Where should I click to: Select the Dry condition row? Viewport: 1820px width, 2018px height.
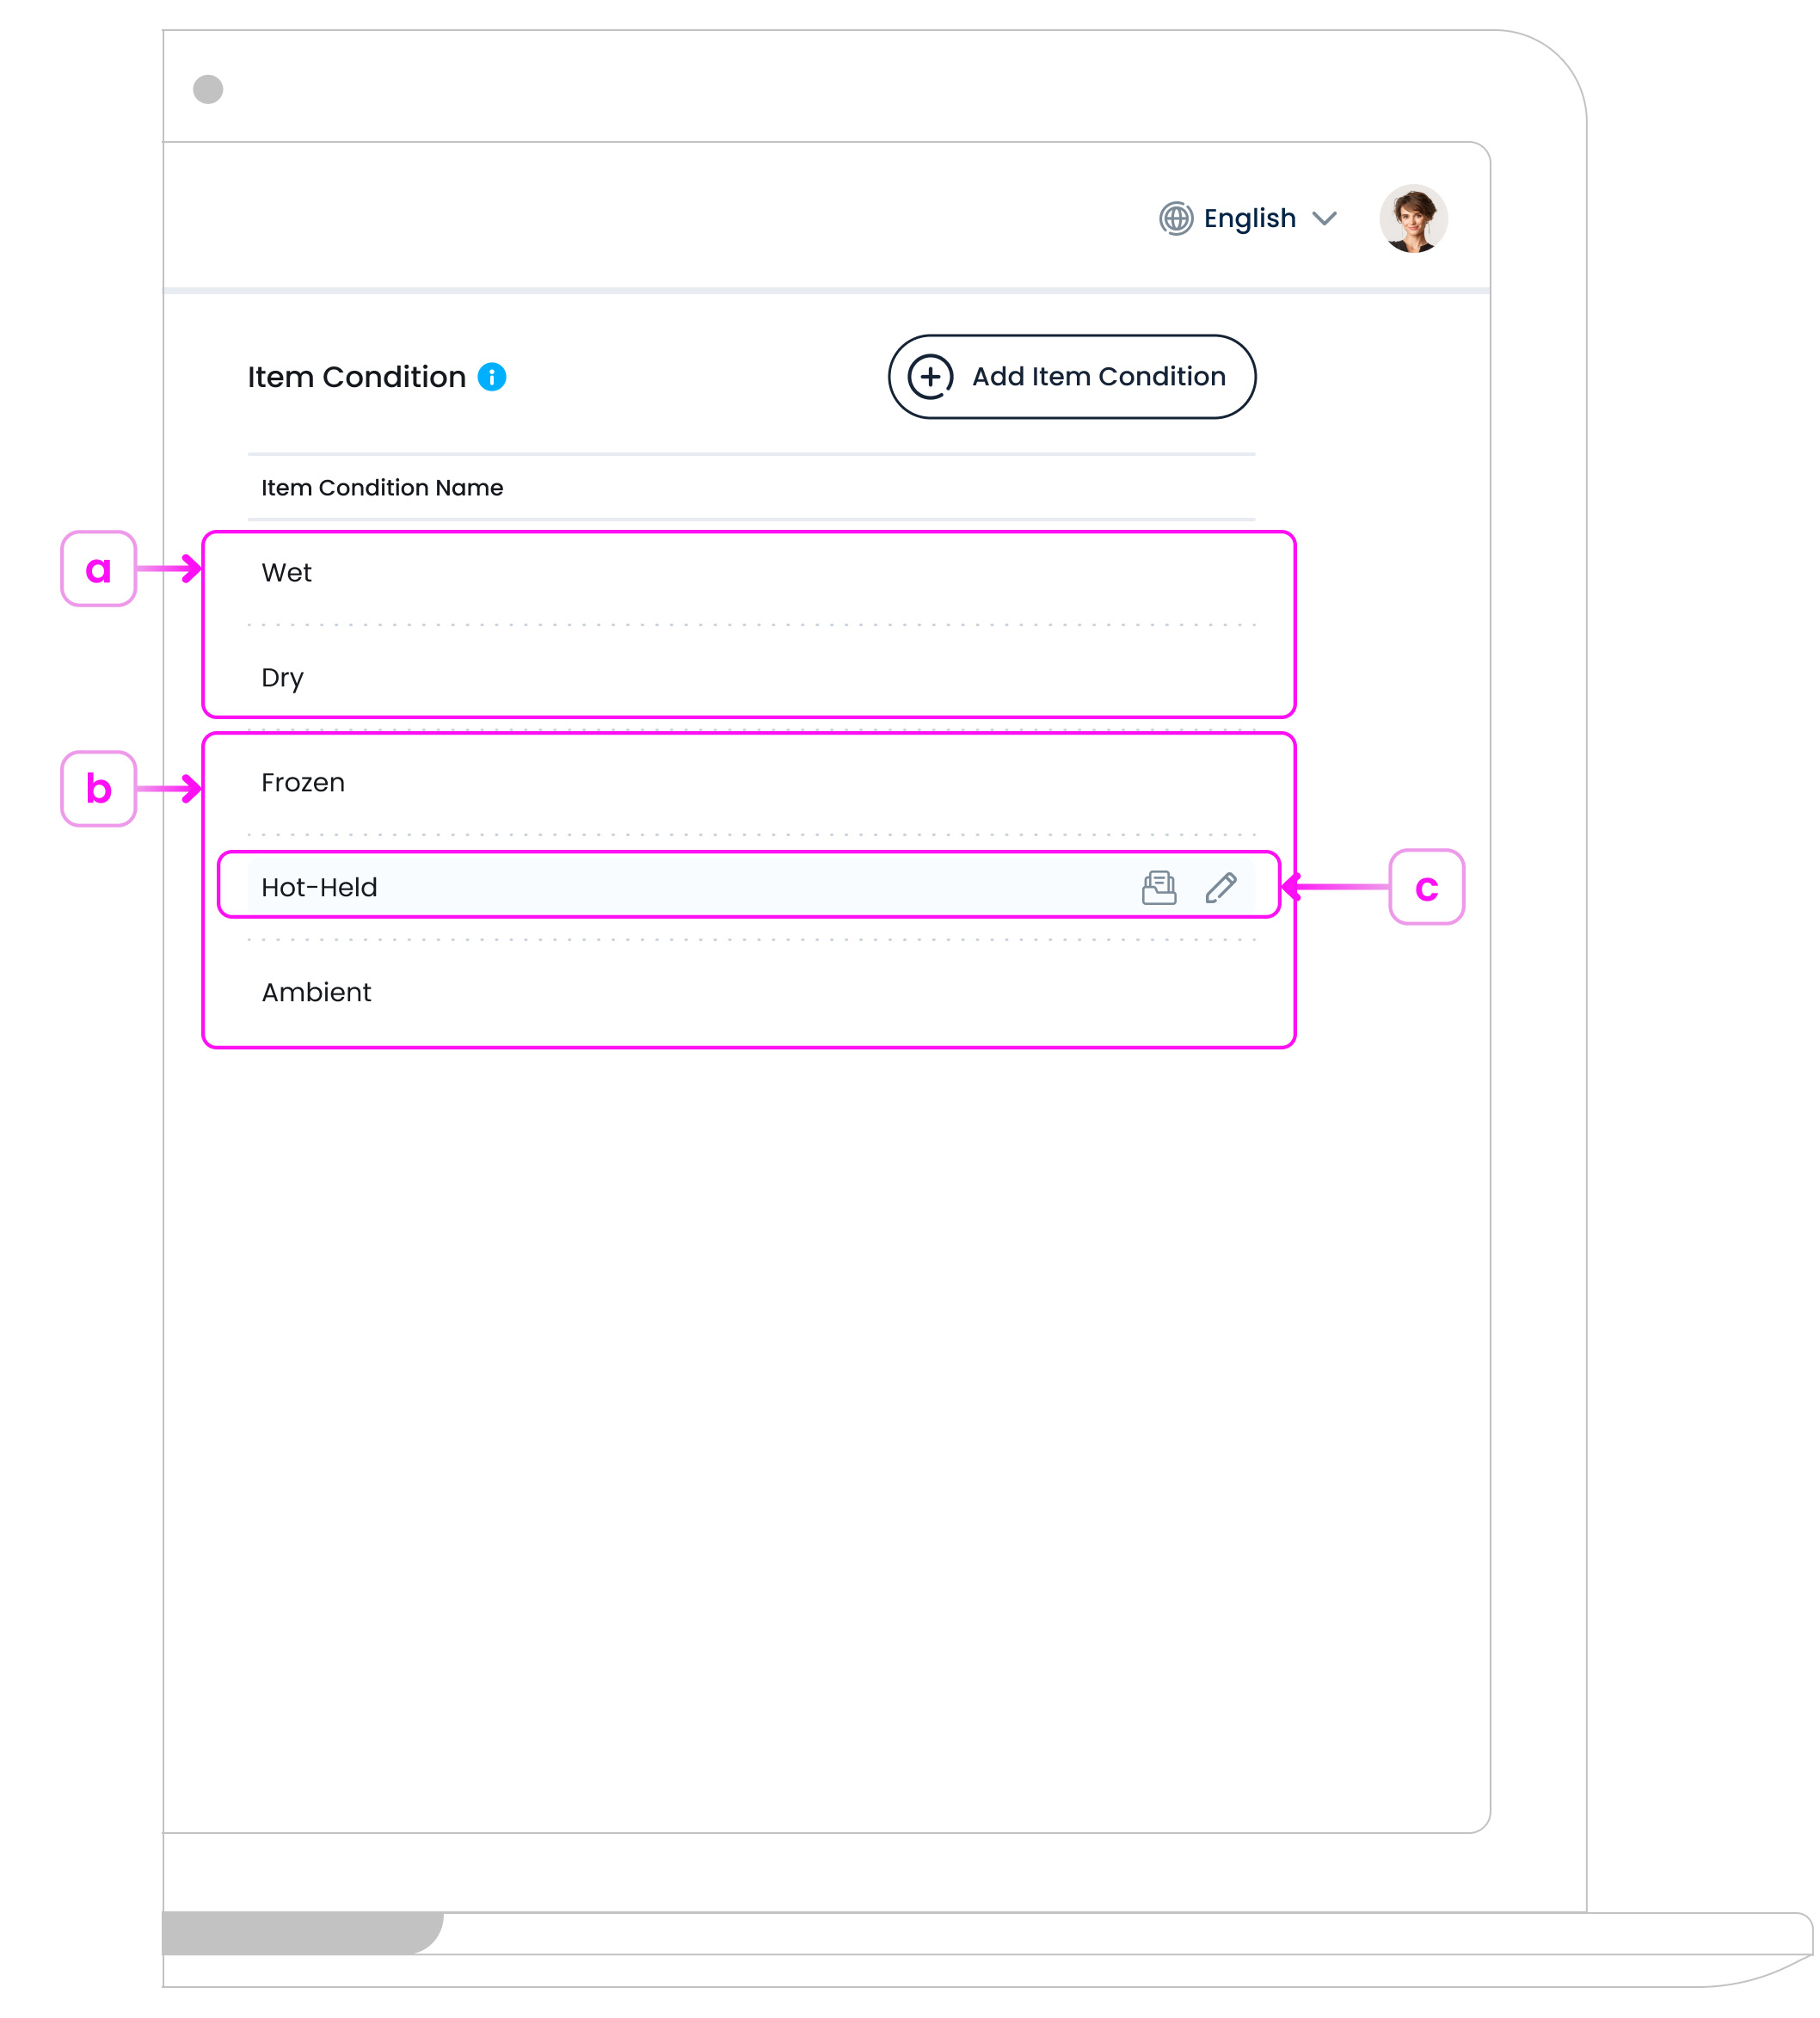283,678
